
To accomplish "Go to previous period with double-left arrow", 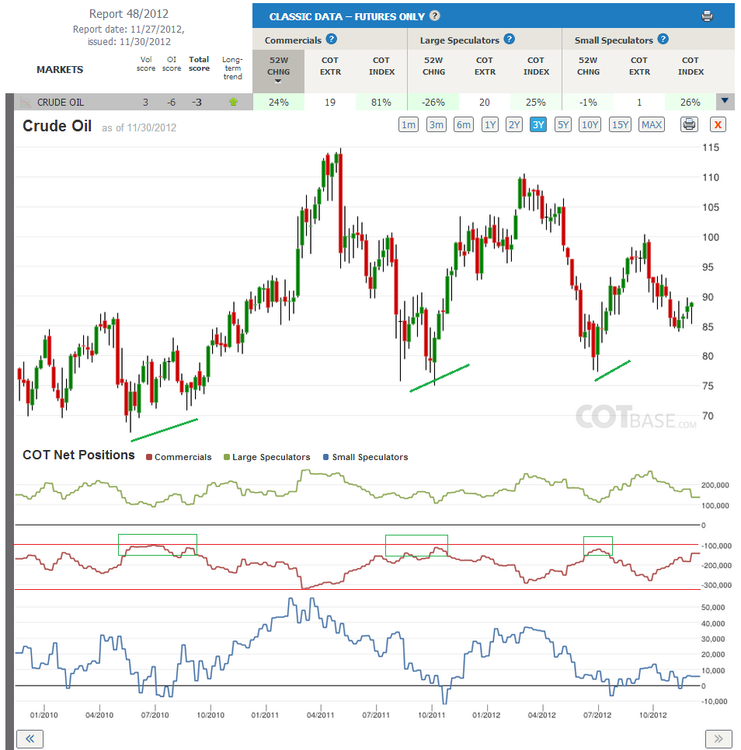I will tap(30, 739).
